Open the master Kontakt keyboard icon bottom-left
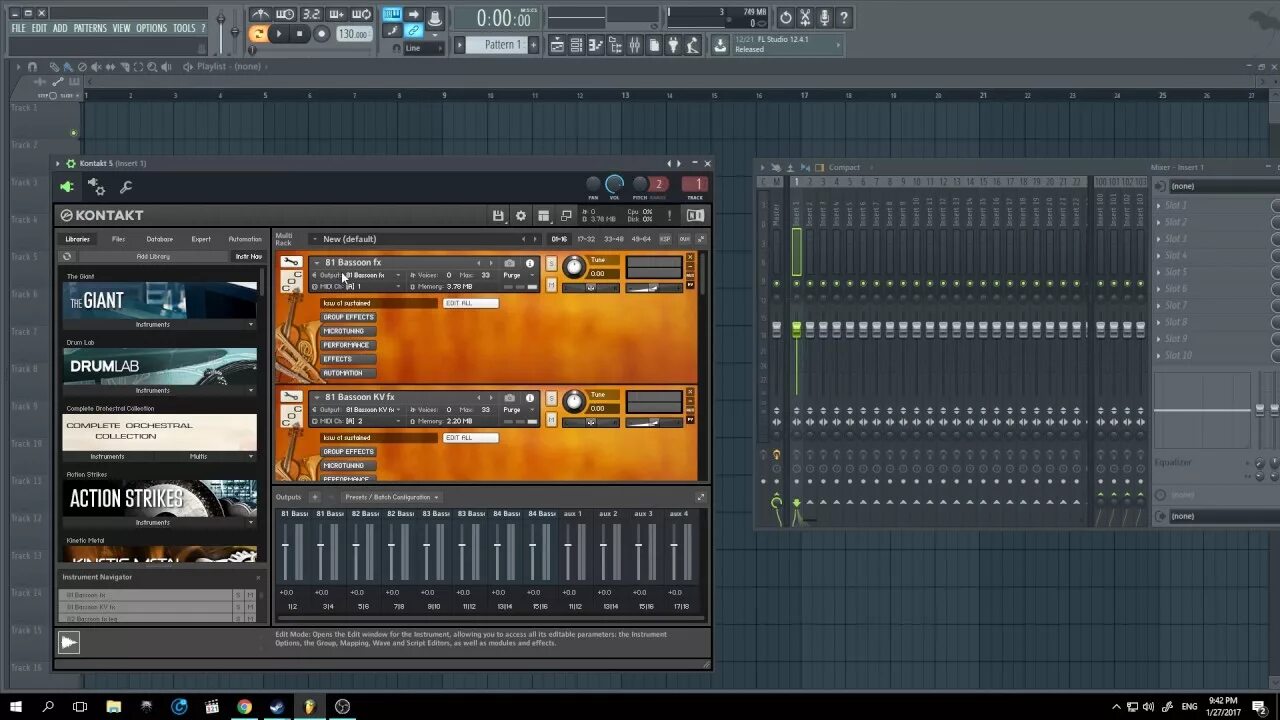 [68, 642]
